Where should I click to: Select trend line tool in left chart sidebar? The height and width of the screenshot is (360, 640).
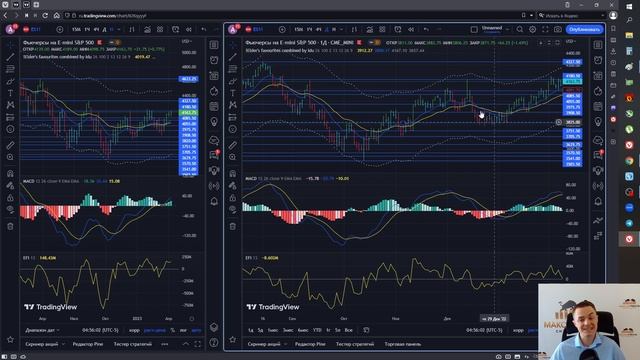coord(10,57)
